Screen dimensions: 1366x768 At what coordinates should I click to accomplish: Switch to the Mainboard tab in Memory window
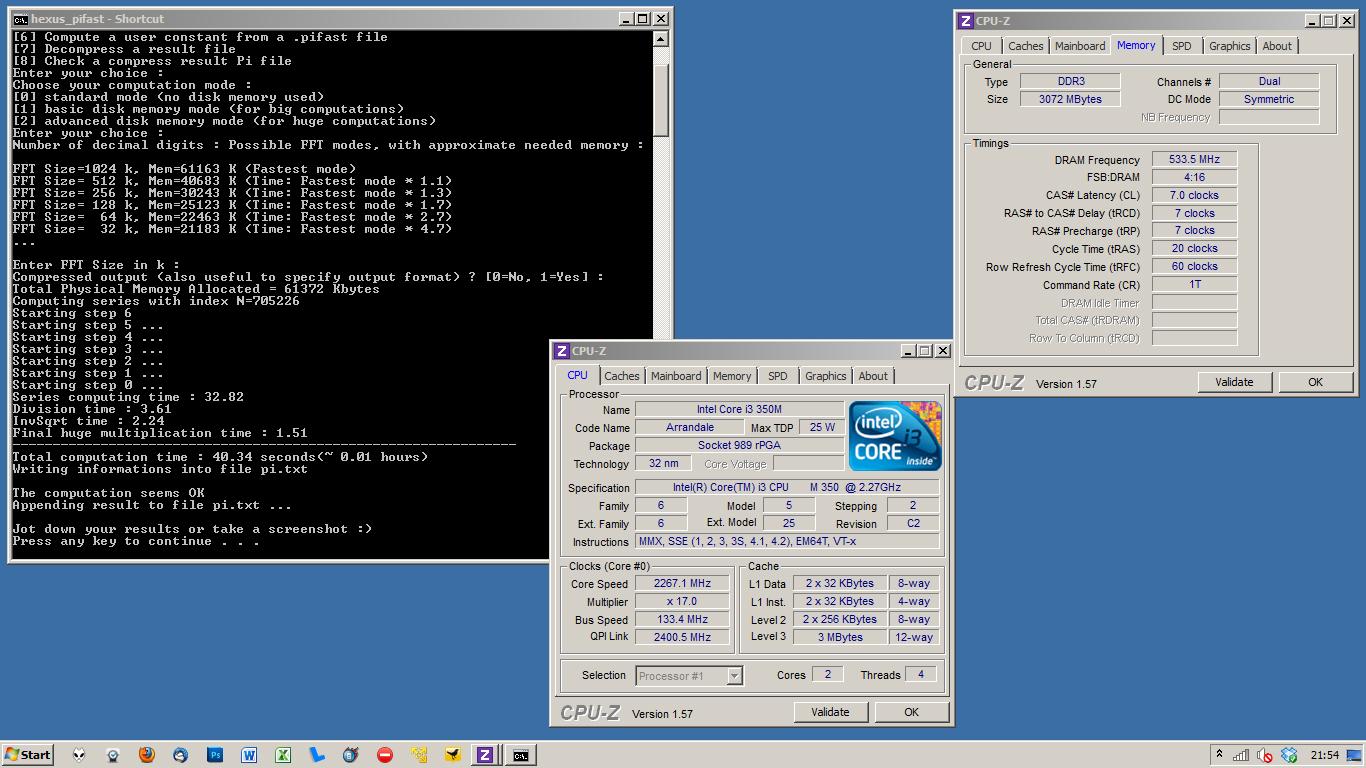(1080, 46)
